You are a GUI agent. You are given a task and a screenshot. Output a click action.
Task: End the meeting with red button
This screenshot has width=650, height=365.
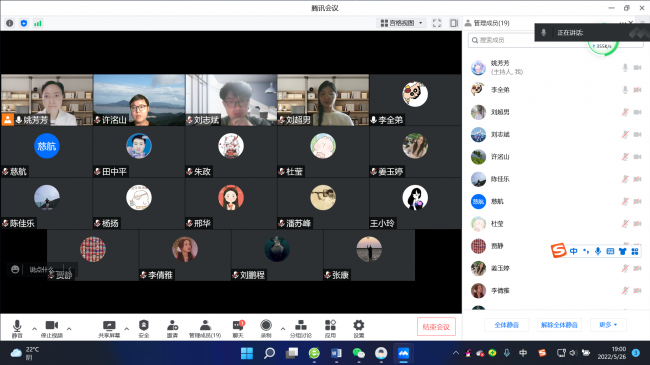(436, 327)
